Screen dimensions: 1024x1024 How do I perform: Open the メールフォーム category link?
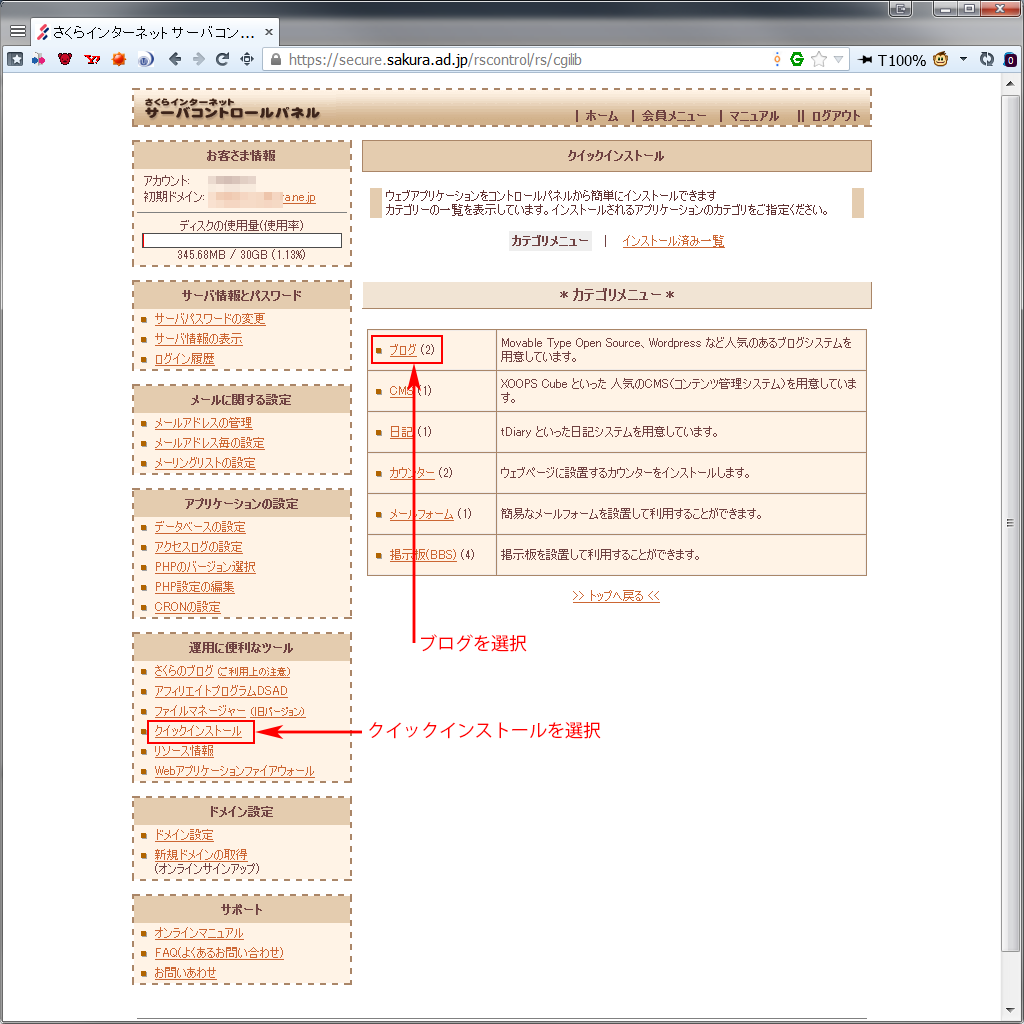click(x=421, y=514)
